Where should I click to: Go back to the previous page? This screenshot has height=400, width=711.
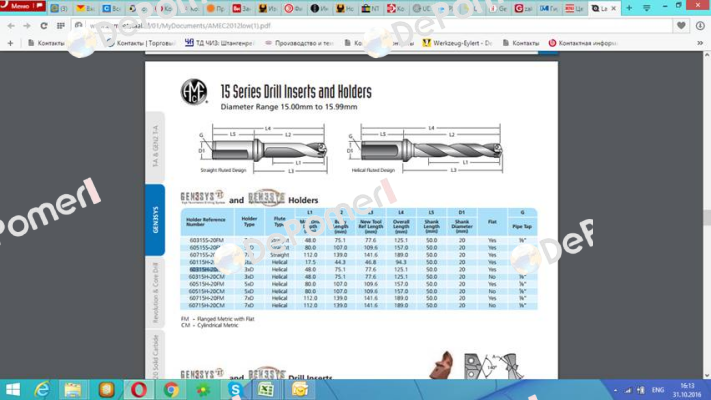click(x=11, y=26)
